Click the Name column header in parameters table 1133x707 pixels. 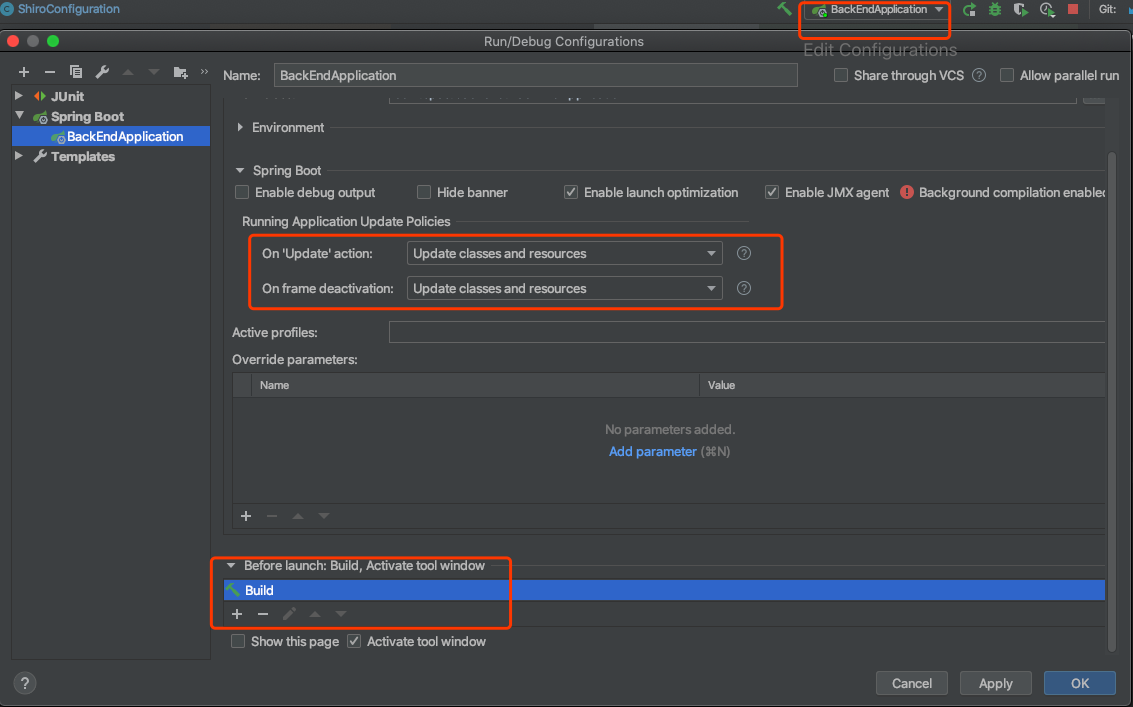(x=475, y=385)
